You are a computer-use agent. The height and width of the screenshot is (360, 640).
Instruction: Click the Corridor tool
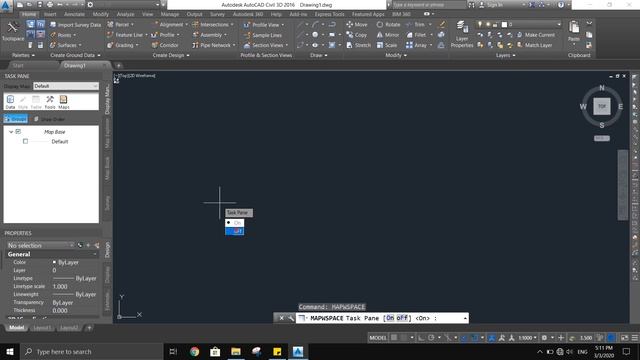click(x=165, y=45)
